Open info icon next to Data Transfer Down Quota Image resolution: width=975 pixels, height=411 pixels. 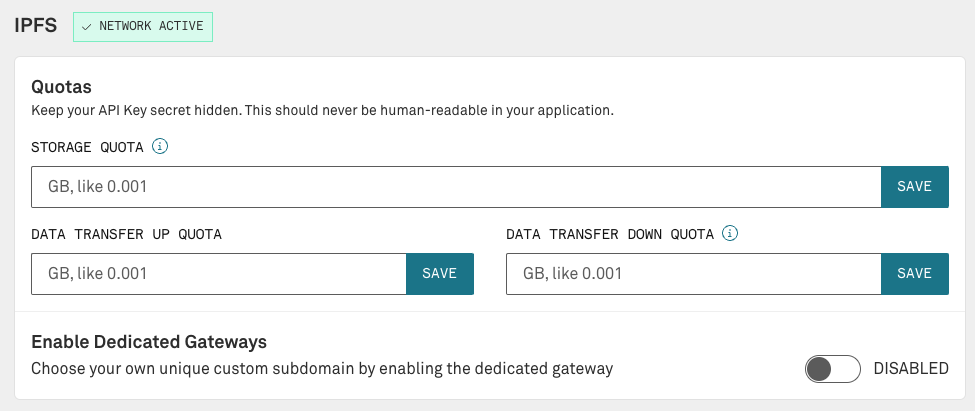click(x=730, y=234)
